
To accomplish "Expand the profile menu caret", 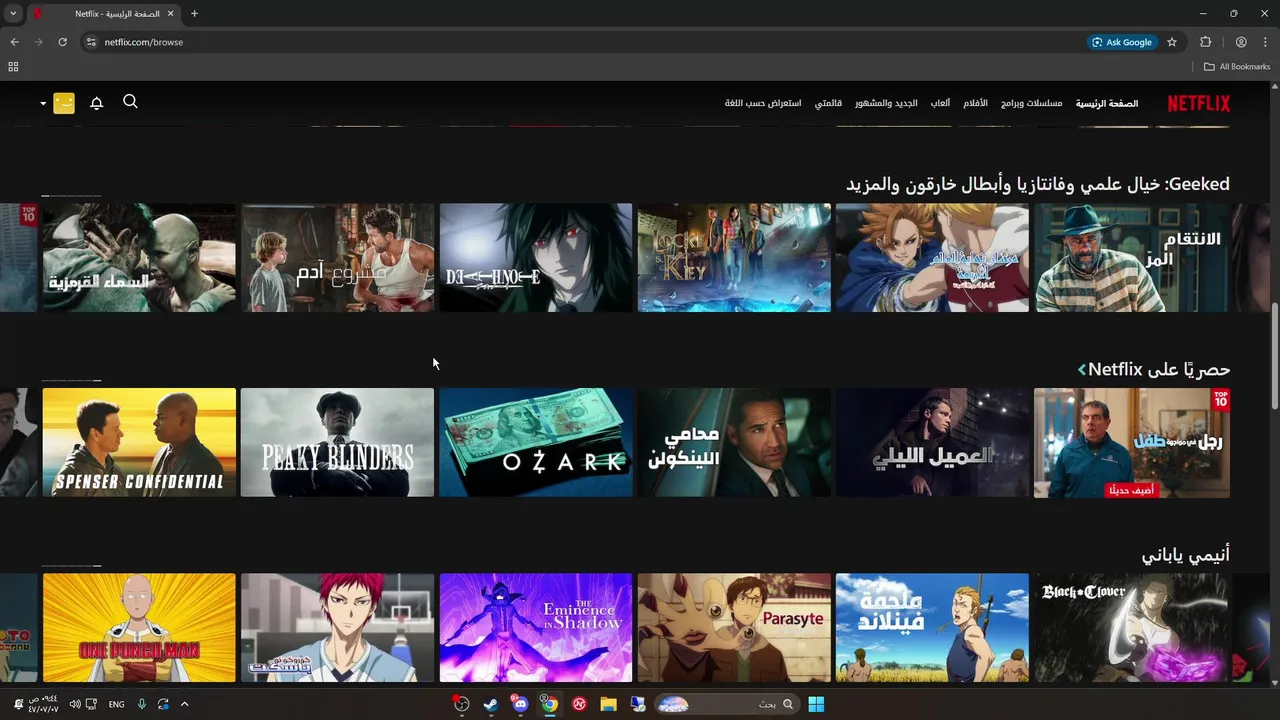I will coord(43,103).
